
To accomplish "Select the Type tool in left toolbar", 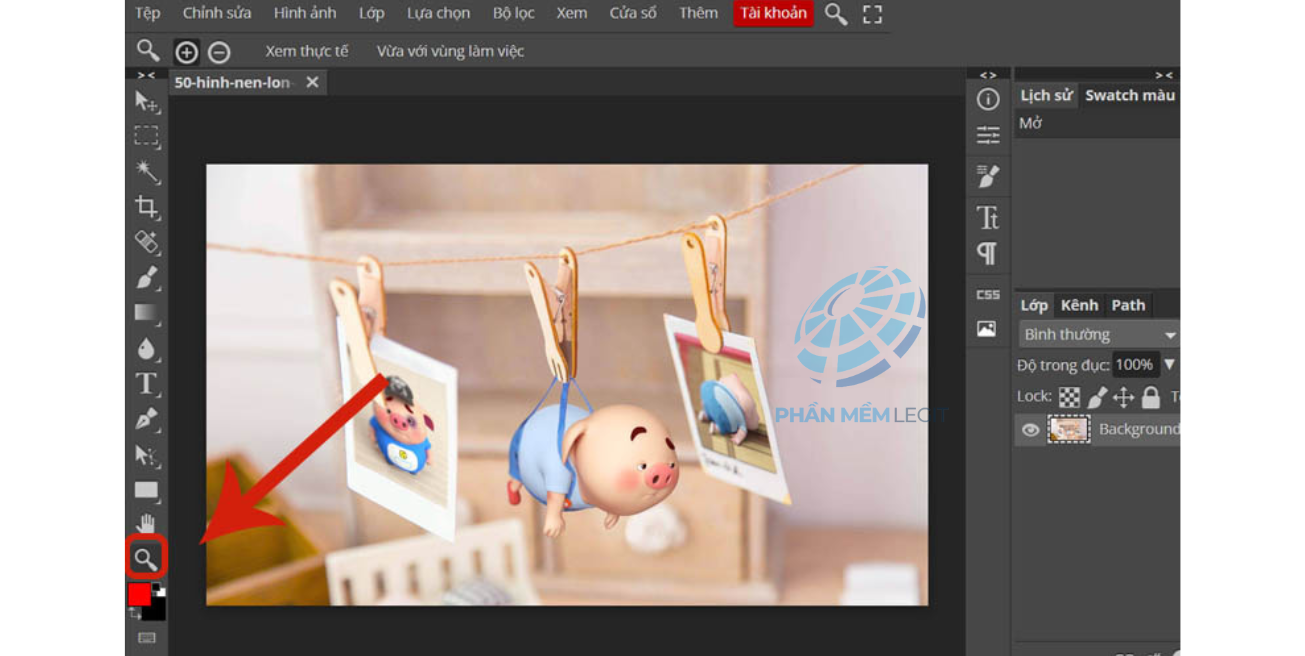I will tap(146, 384).
